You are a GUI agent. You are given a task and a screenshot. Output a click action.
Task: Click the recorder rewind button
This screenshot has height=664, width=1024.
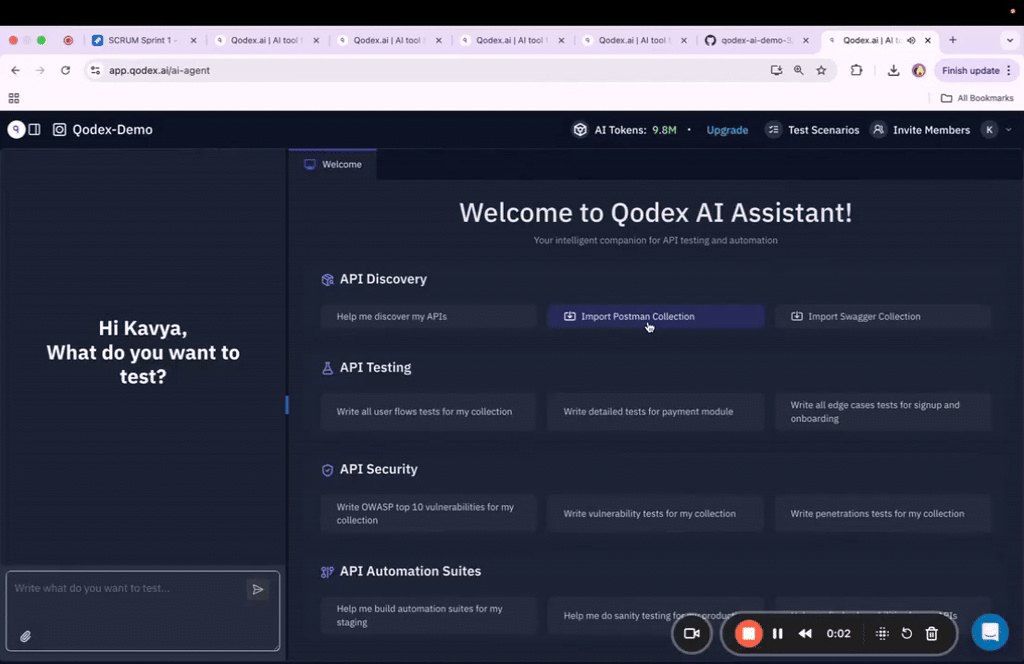pyautogui.click(x=805, y=633)
